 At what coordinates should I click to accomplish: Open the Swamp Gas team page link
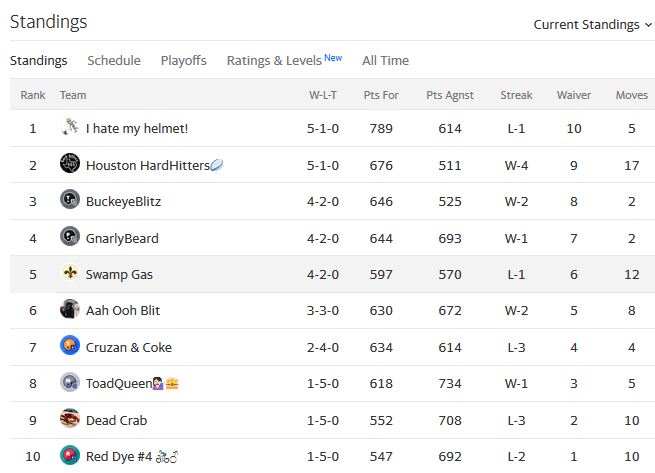pyautogui.click(x=119, y=275)
